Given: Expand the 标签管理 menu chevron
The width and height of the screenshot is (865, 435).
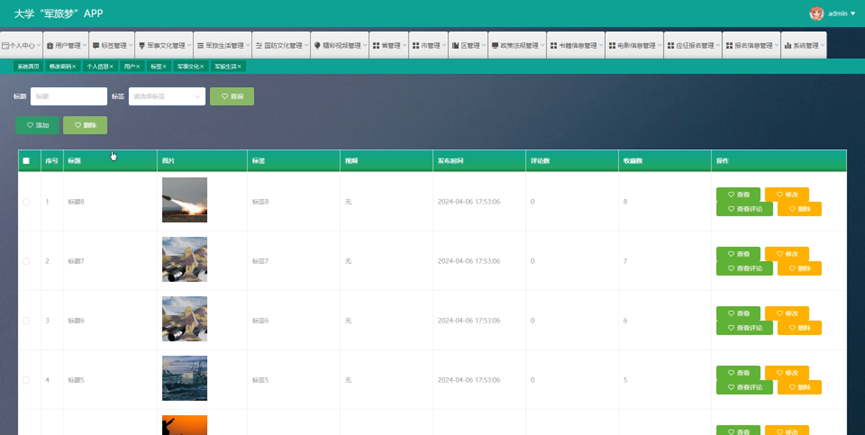Looking at the screenshot, I should (131, 46).
